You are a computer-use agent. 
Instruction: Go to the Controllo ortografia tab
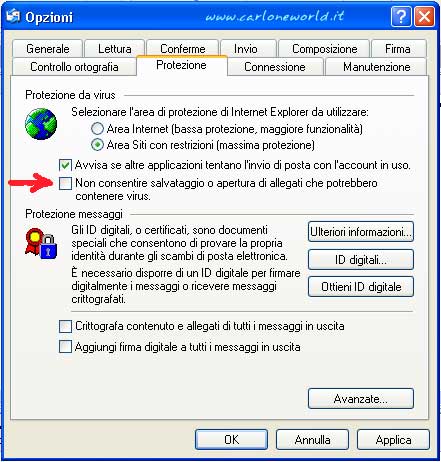click(x=74, y=67)
